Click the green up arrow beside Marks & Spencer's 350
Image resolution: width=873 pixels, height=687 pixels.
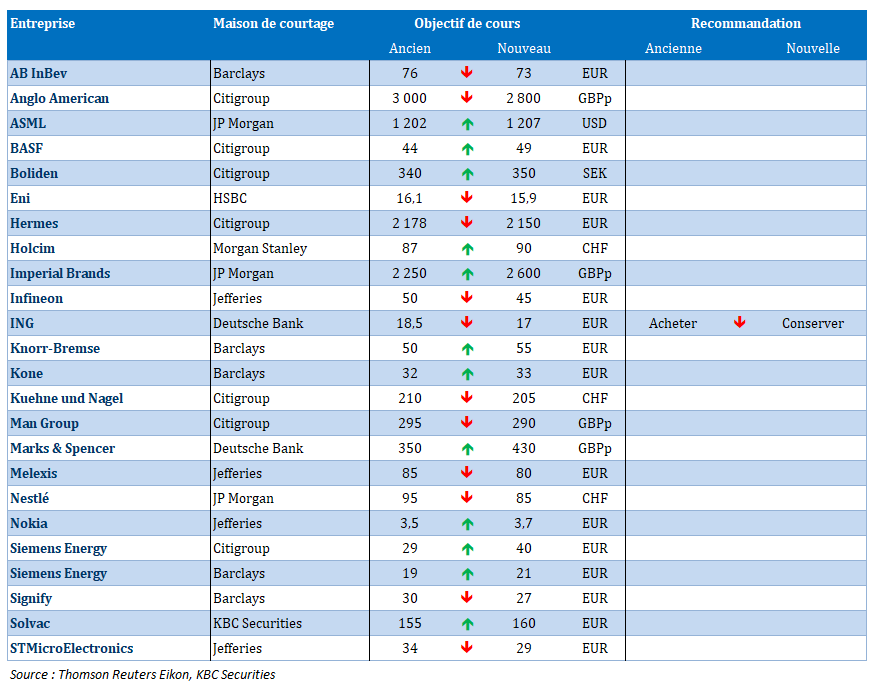point(467,448)
